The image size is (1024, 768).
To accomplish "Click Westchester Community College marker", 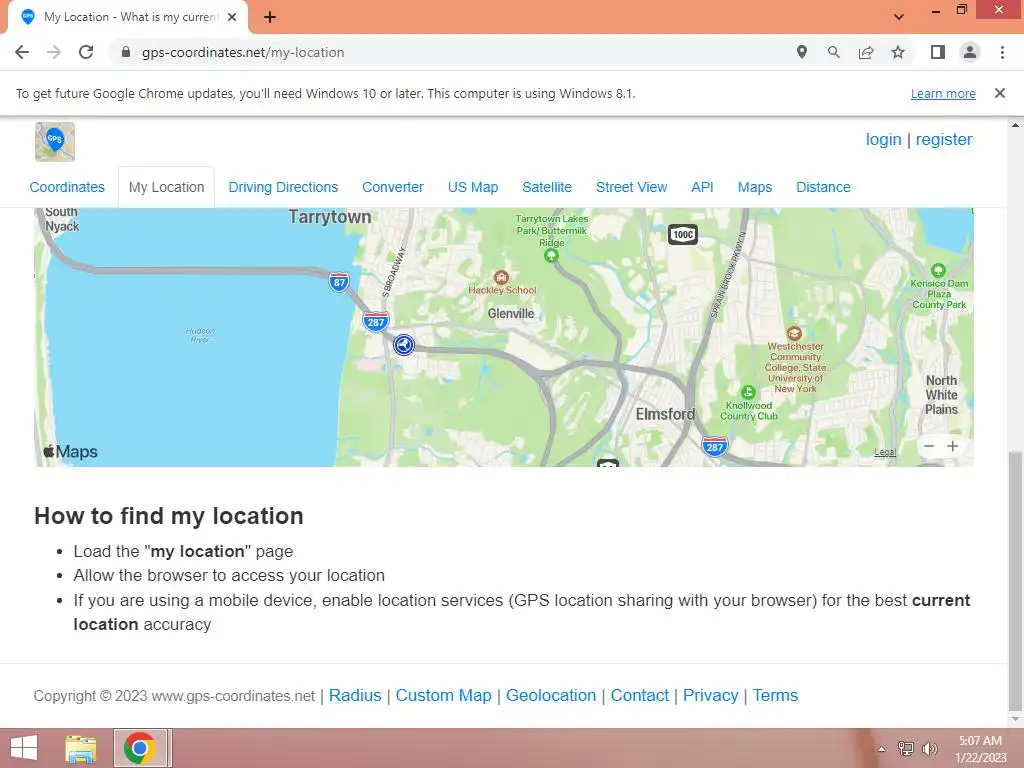I will click(x=794, y=333).
